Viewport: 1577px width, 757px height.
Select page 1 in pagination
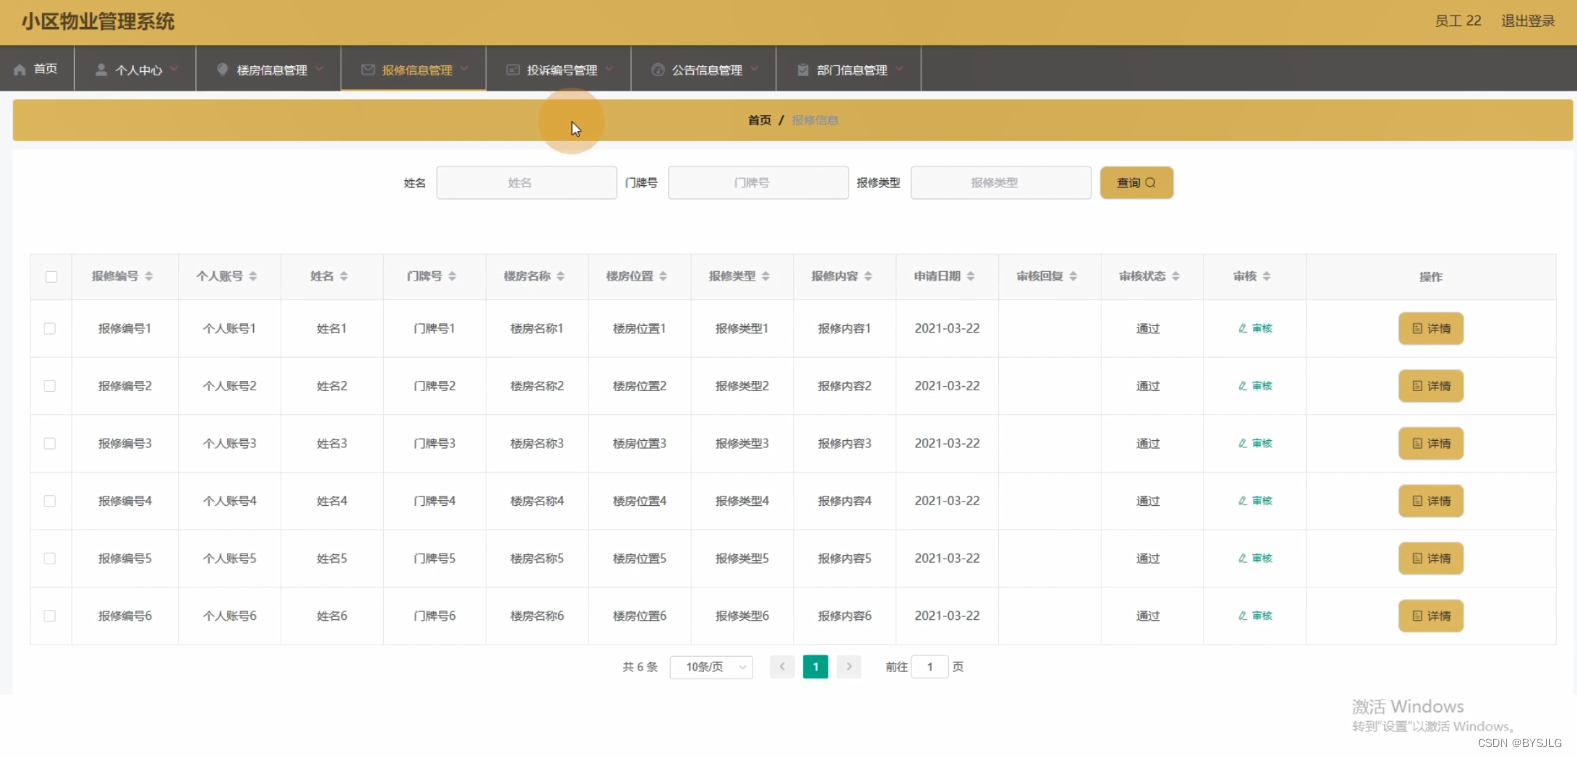click(x=815, y=667)
